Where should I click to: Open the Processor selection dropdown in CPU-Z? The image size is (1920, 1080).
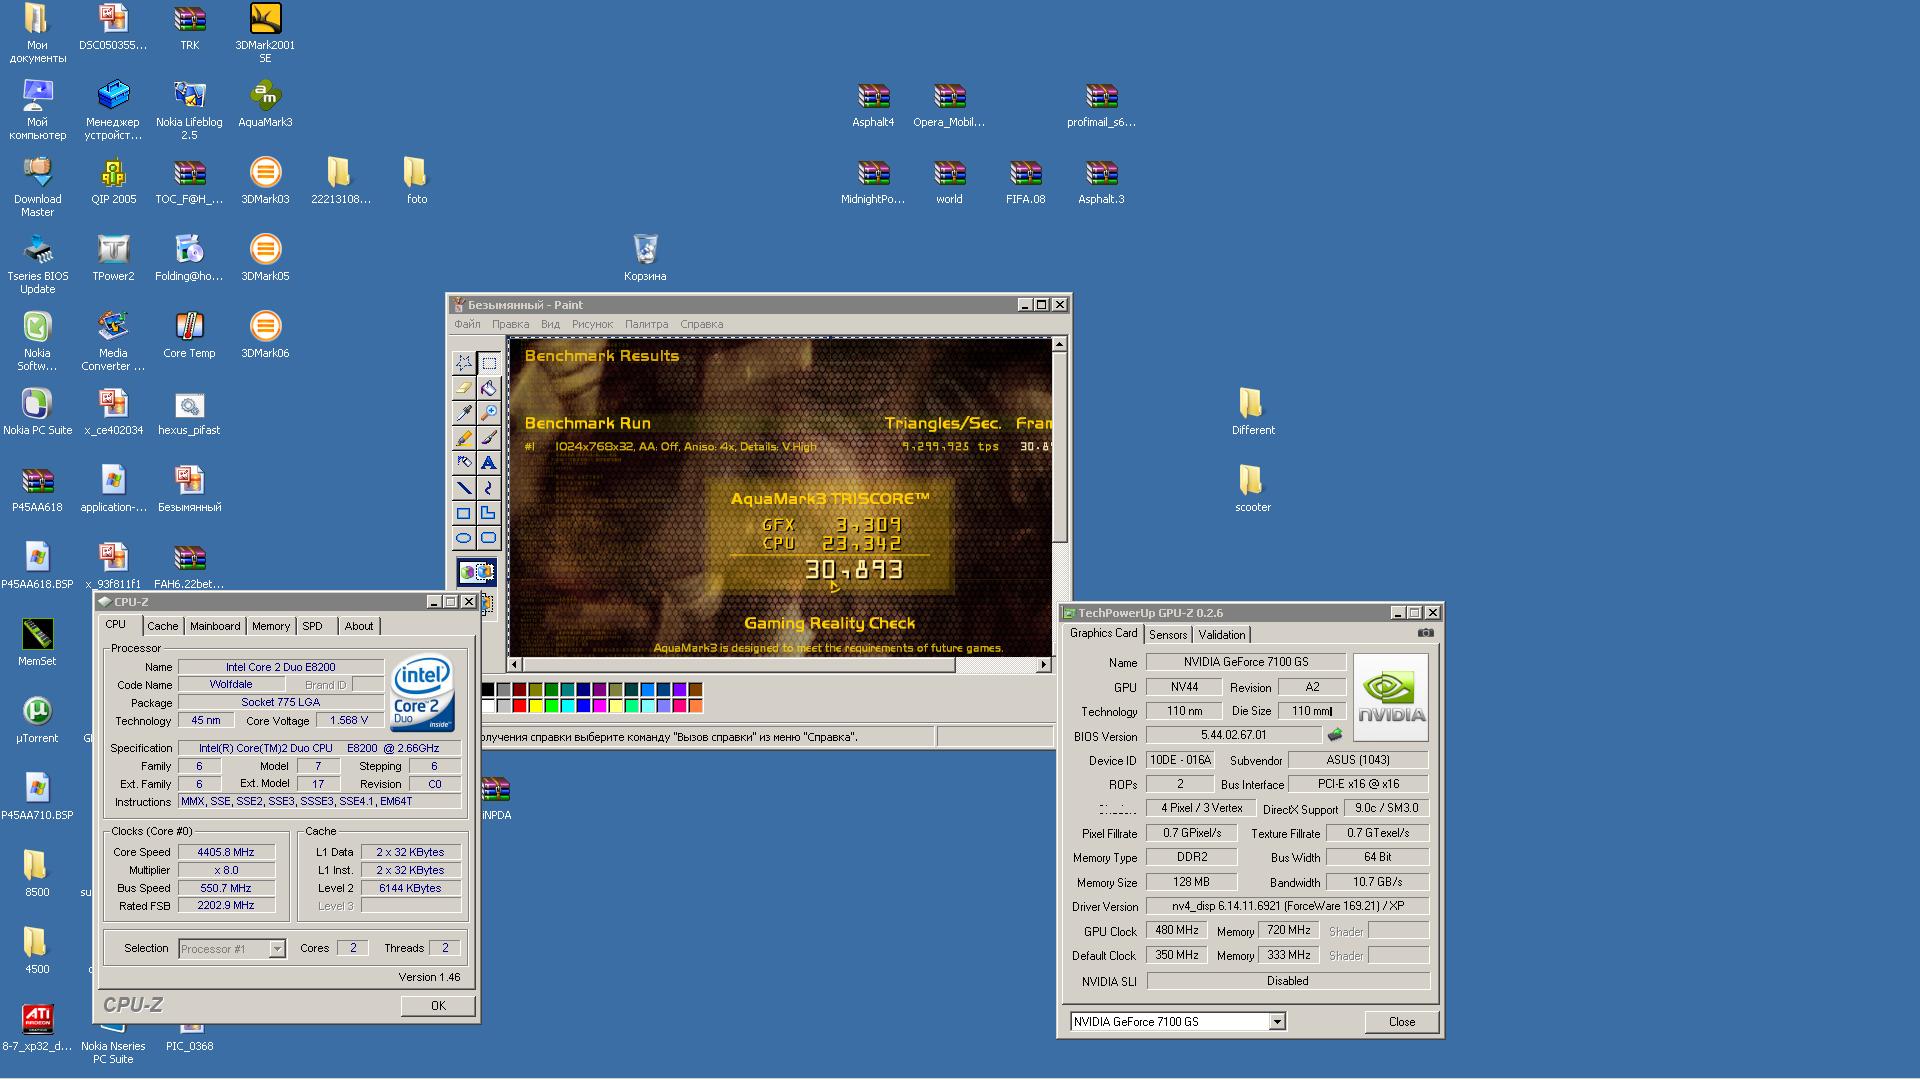tap(277, 949)
